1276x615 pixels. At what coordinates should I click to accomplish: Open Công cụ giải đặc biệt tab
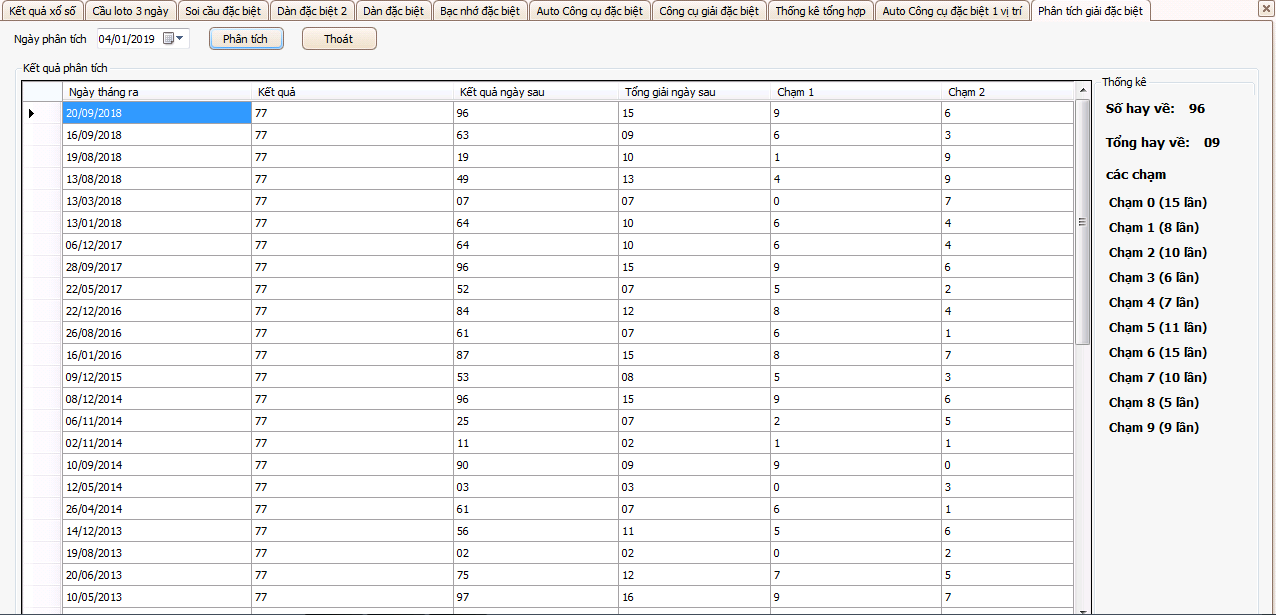709,11
